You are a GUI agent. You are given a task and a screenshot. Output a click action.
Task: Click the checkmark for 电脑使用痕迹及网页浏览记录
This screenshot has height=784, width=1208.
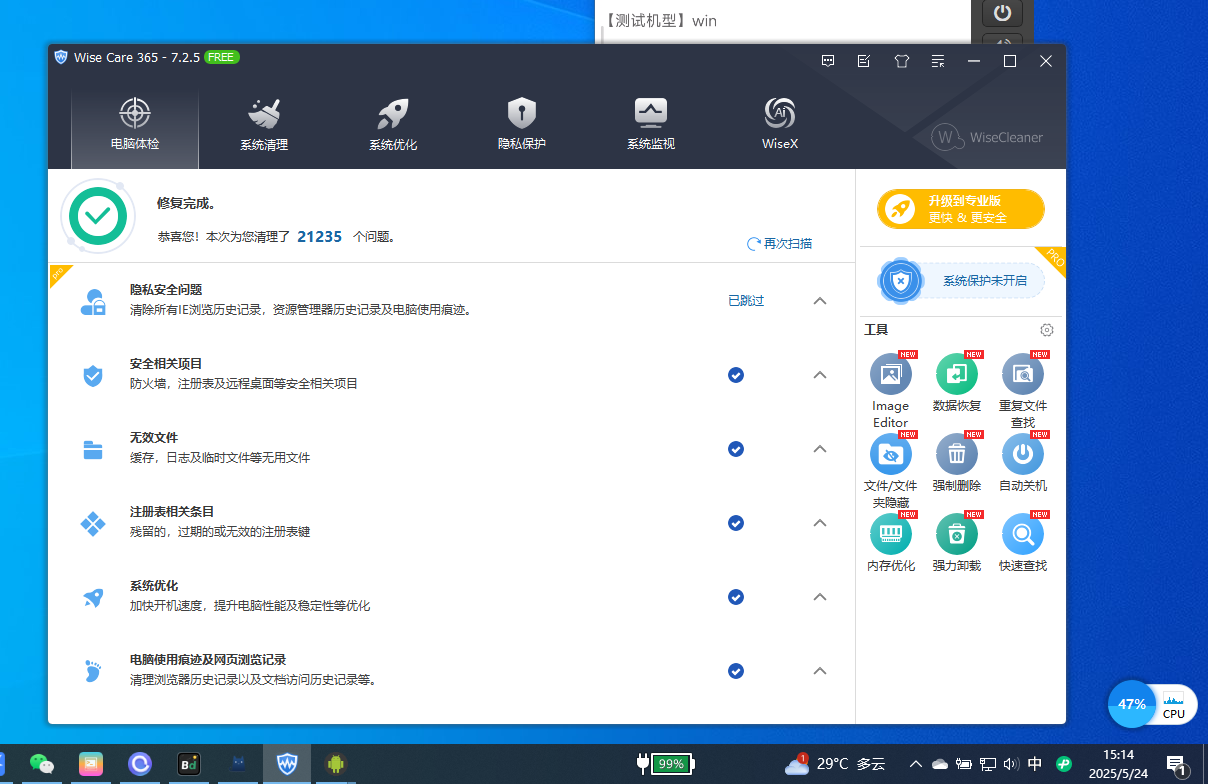[x=736, y=671]
